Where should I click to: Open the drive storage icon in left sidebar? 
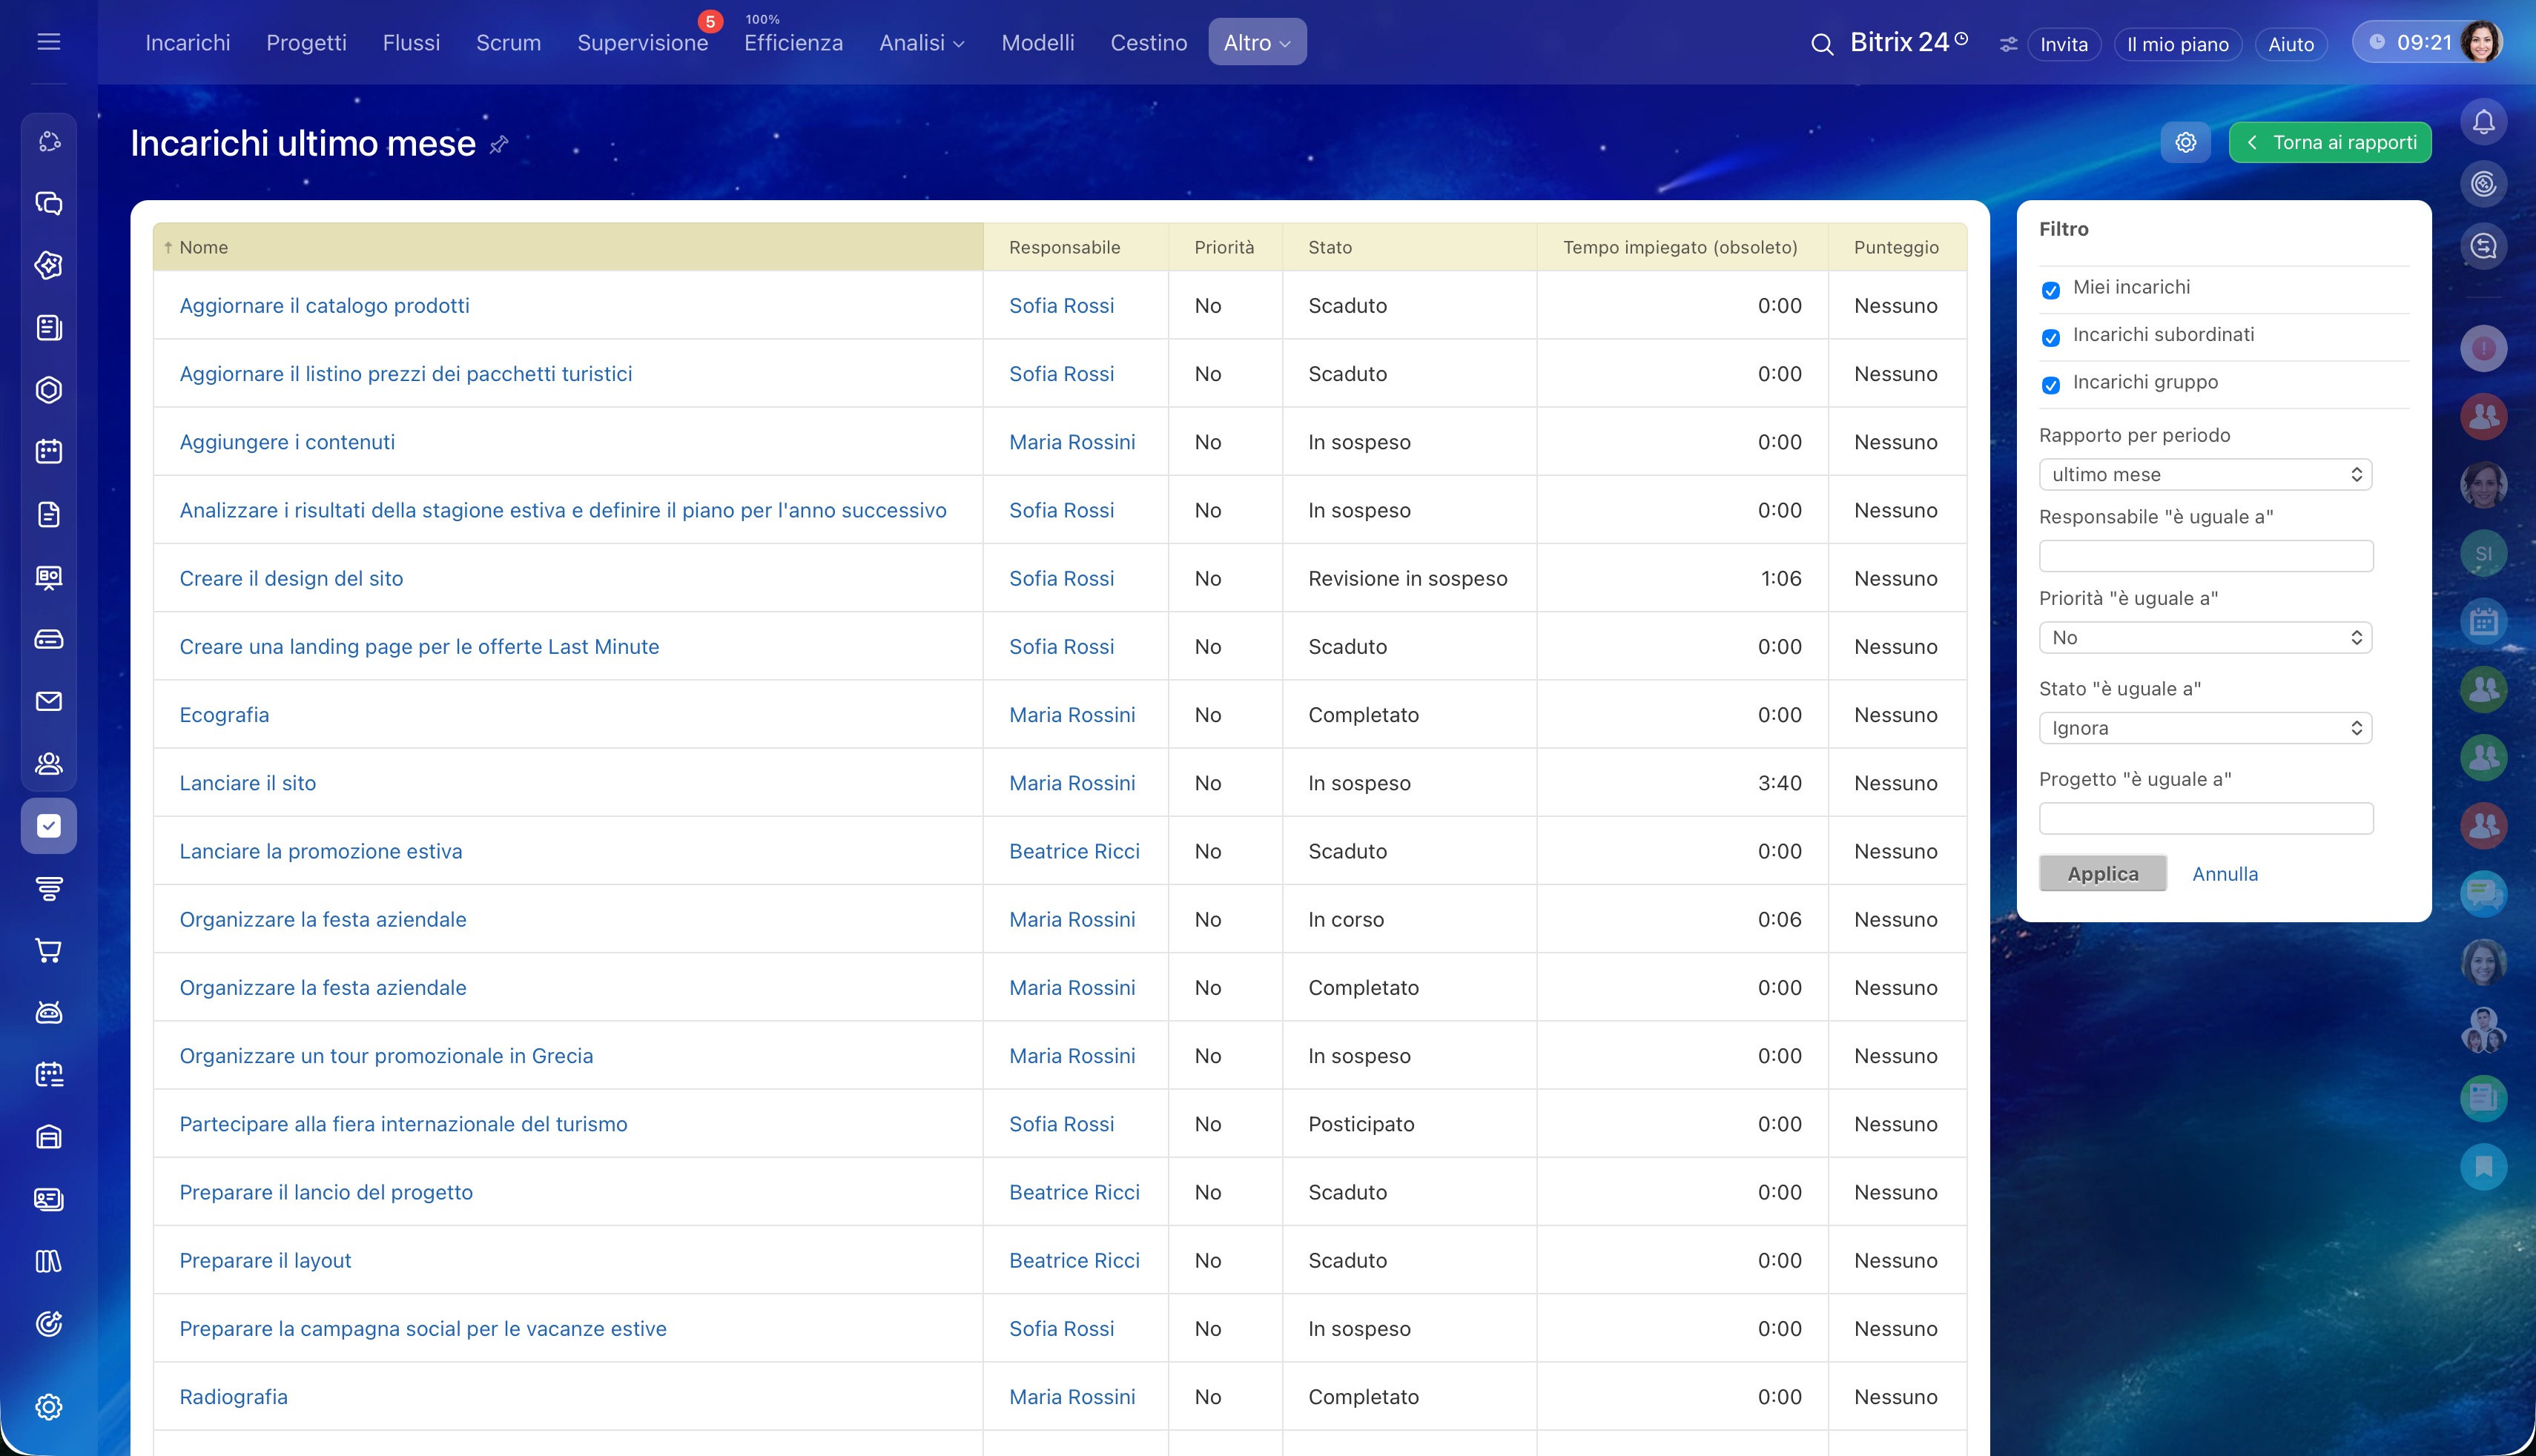(x=49, y=639)
